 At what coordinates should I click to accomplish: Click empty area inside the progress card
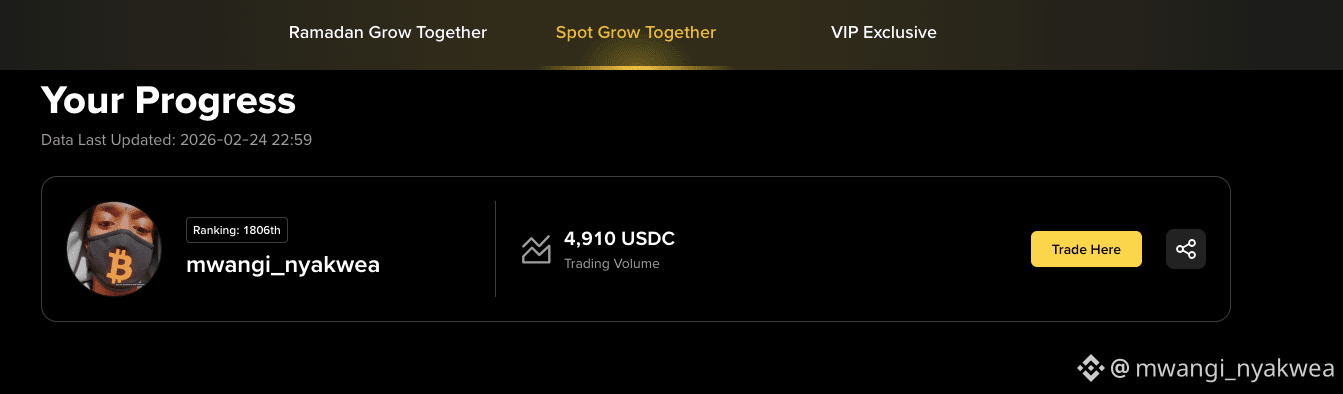coord(850,249)
